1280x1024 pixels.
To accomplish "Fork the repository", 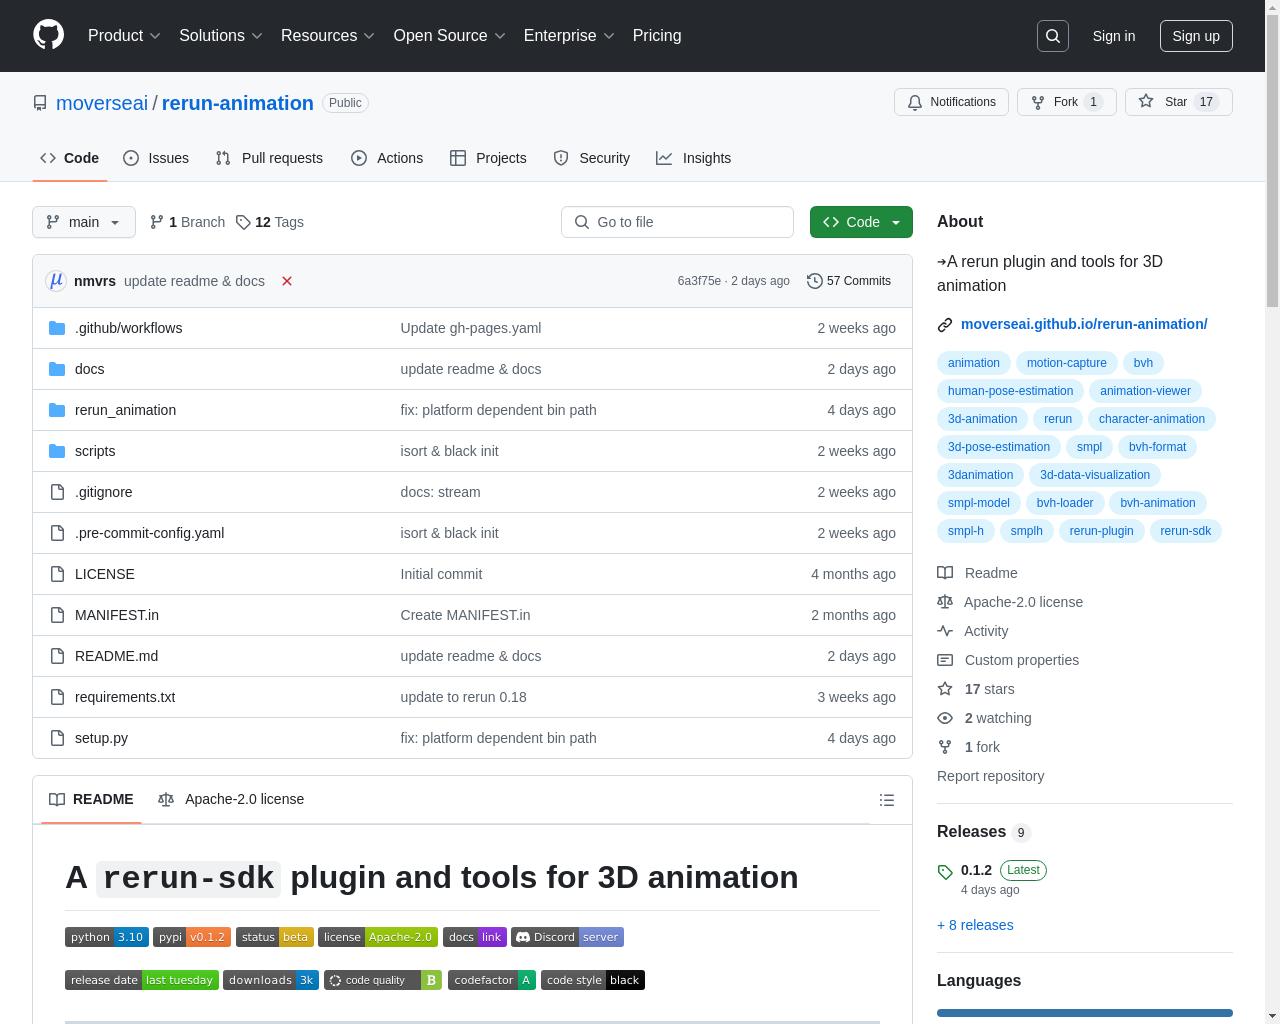I will pyautogui.click(x=1066, y=102).
